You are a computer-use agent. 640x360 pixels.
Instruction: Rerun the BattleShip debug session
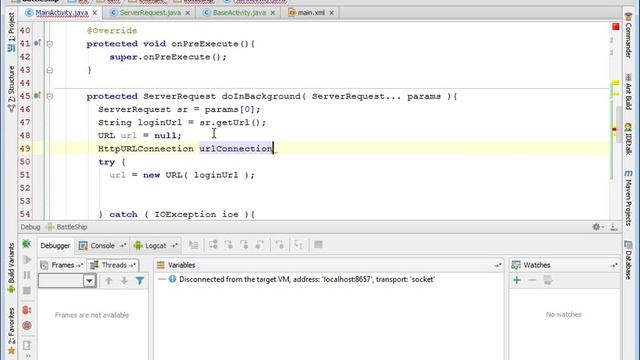tap(27, 244)
